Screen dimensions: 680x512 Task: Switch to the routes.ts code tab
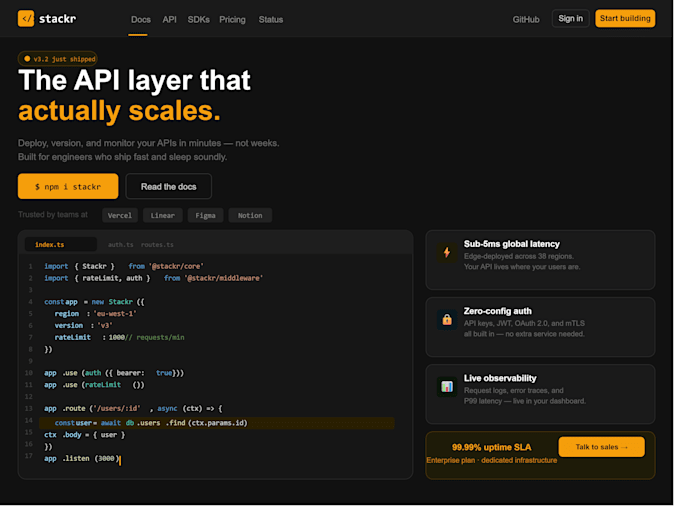pyautogui.click(x=157, y=245)
